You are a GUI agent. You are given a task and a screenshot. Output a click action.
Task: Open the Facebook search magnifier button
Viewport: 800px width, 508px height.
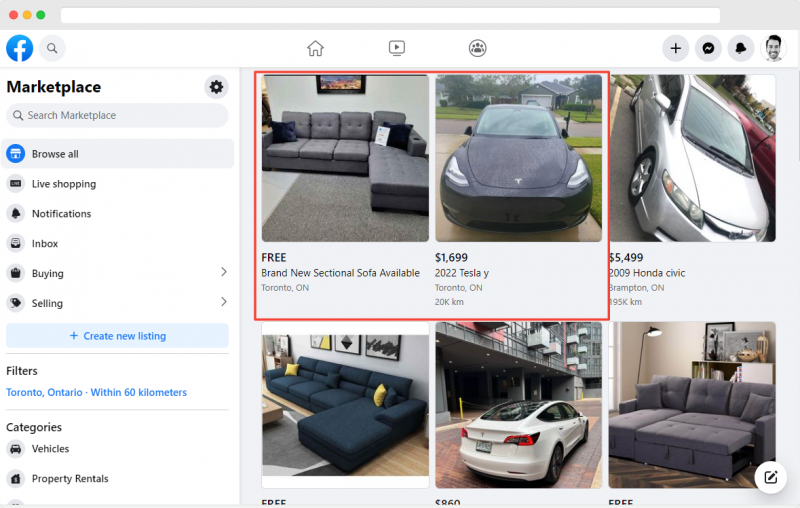52,48
